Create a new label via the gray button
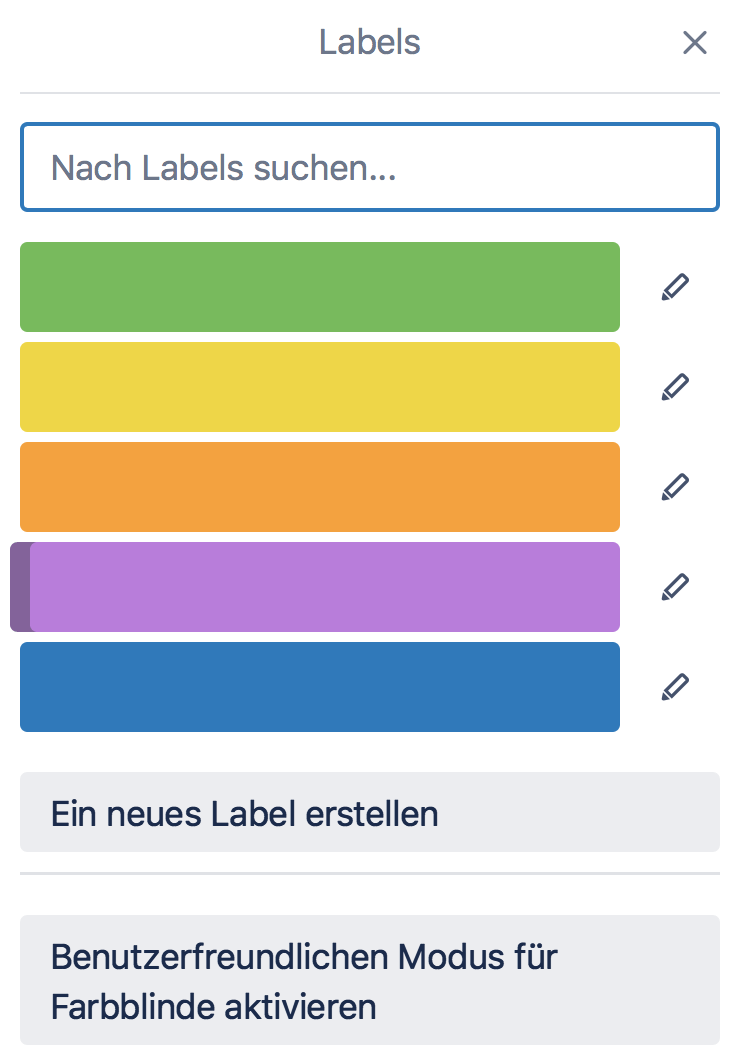 [370, 812]
